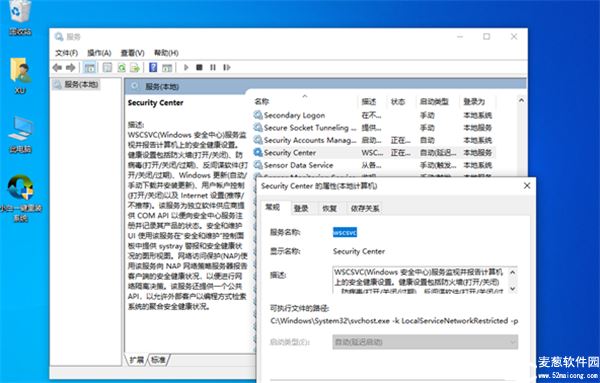Open the 文件(F) menu
This screenshot has height=383, width=600.
[x=67, y=53]
